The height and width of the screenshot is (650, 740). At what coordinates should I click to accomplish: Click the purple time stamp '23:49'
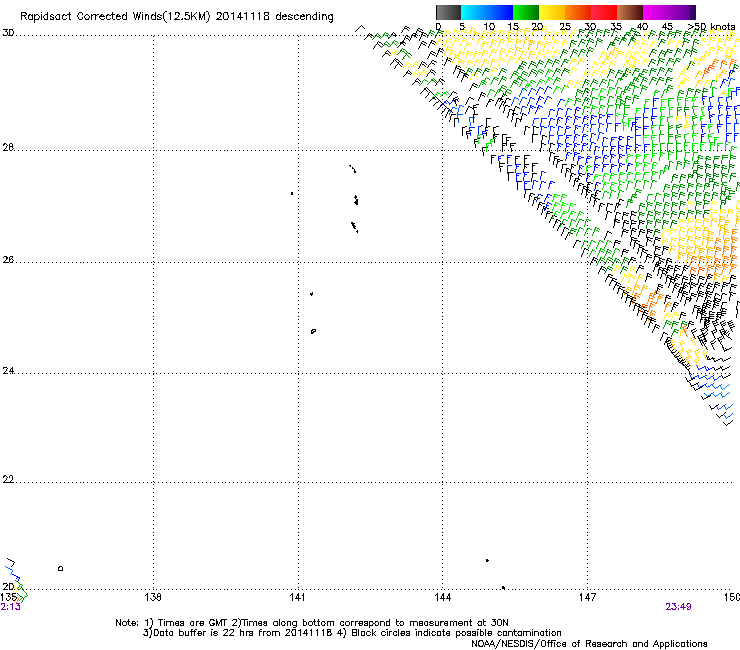click(678, 607)
